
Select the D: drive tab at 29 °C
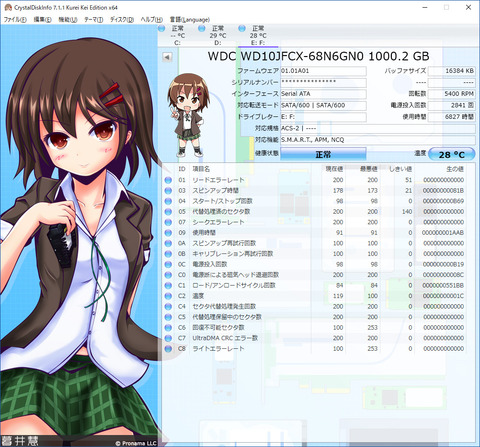tap(218, 35)
